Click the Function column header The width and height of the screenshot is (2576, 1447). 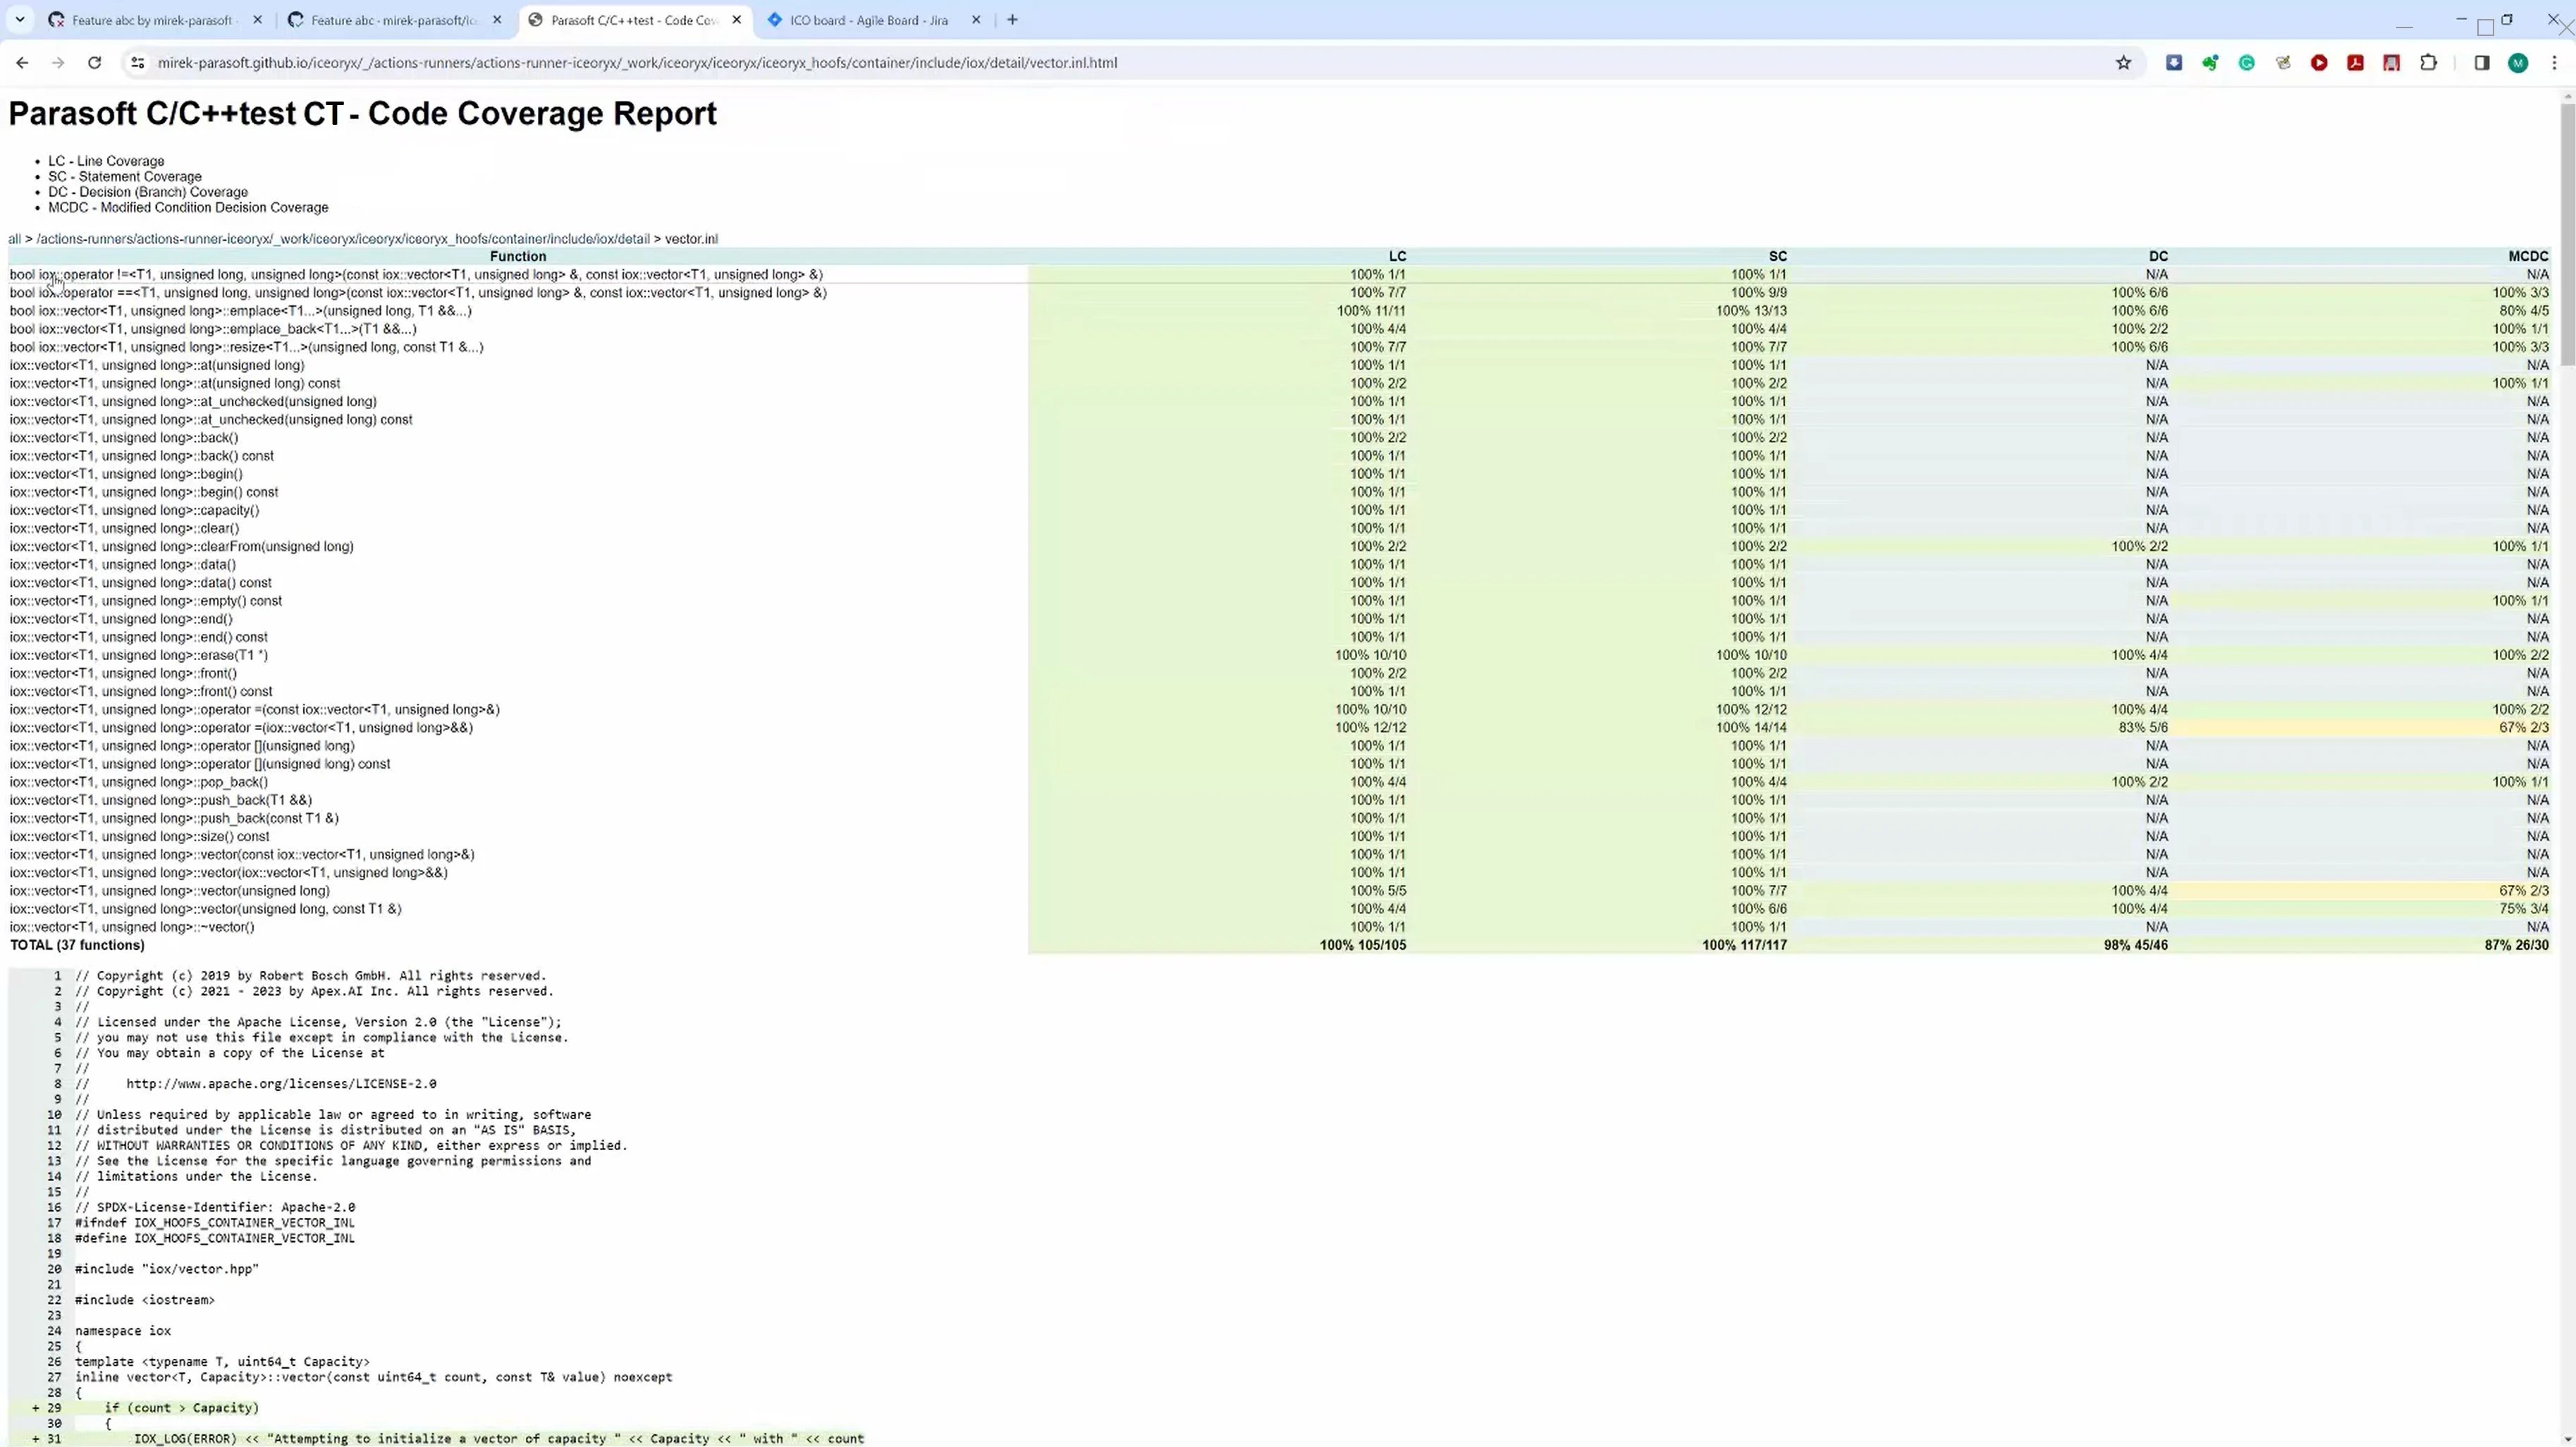pyautogui.click(x=518, y=257)
